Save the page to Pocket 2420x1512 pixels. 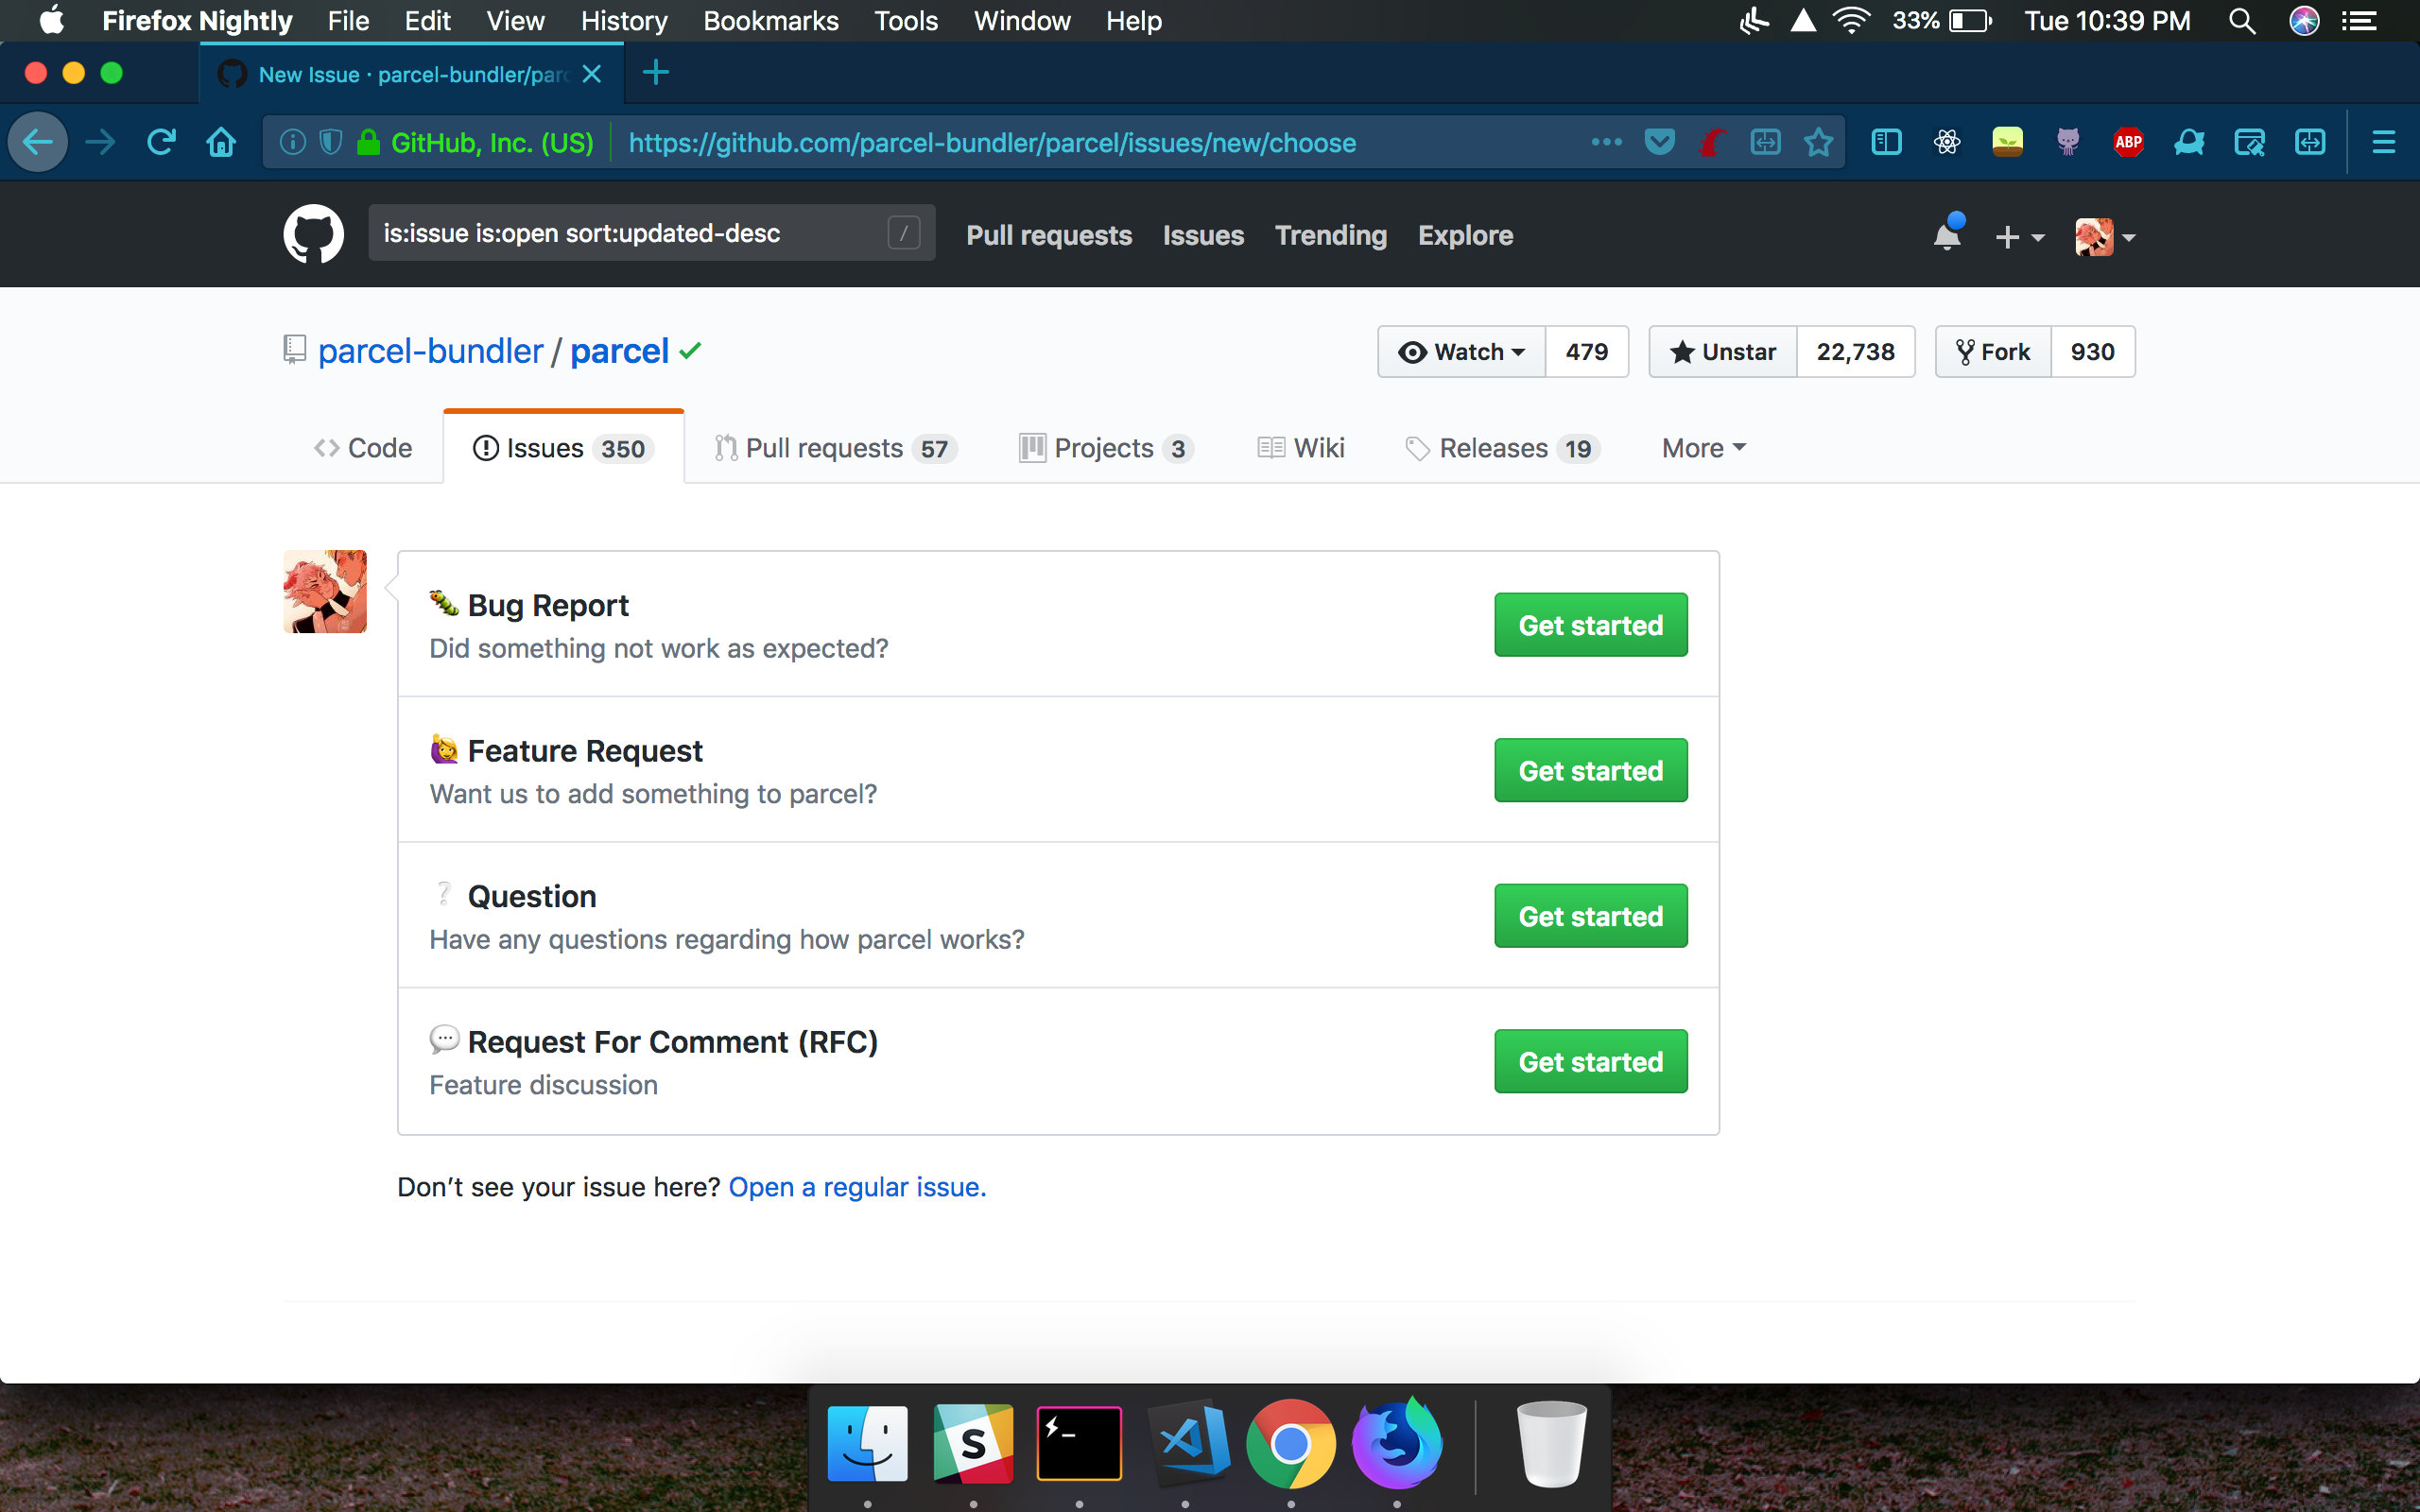1659,142
